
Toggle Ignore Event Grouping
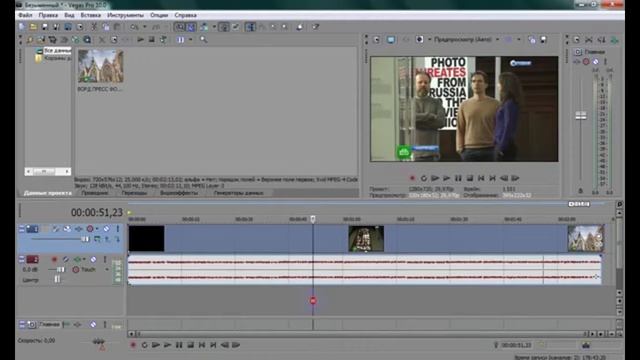point(235,27)
